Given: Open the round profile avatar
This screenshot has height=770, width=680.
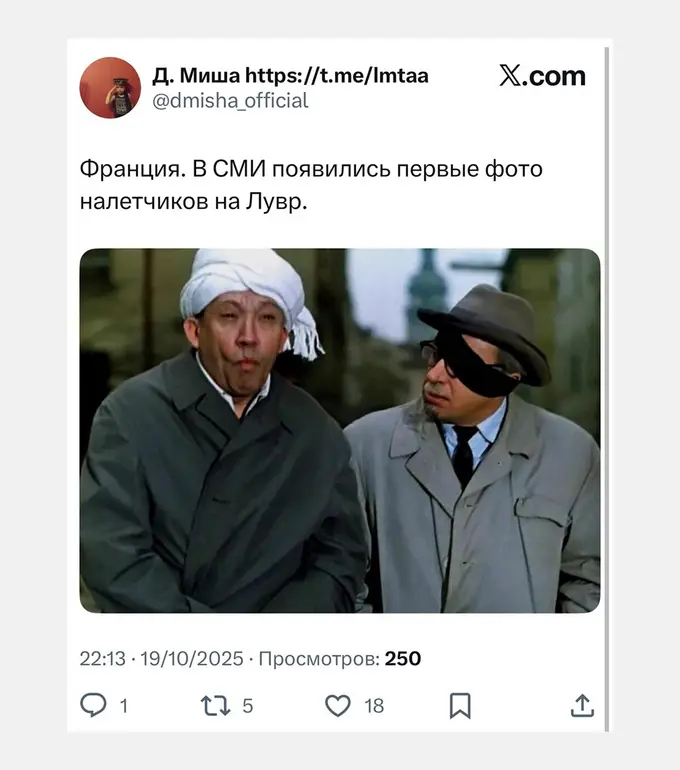Looking at the screenshot, I should [x=110, y=88].
